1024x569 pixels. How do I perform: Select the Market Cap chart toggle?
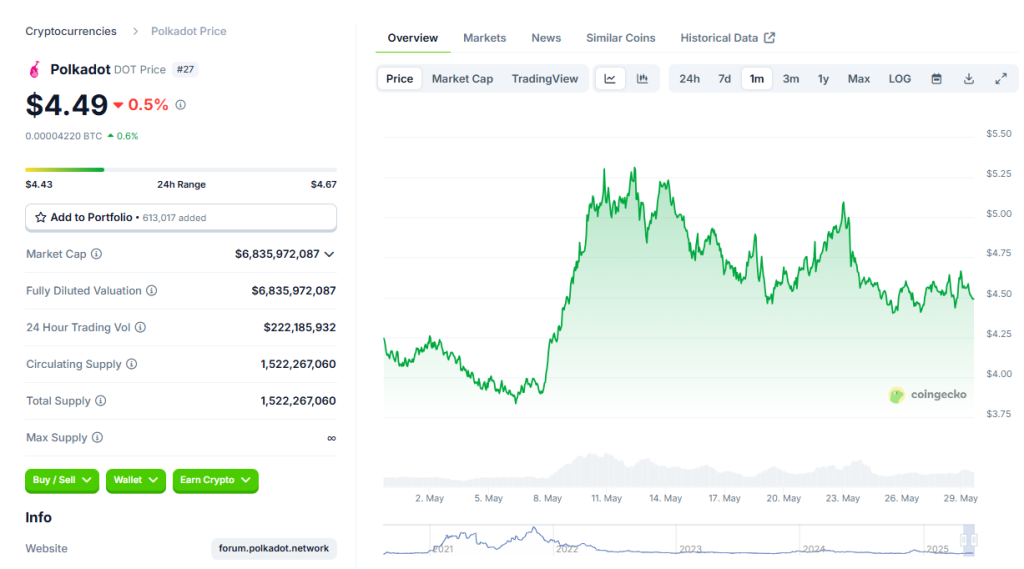pos(462,78)
